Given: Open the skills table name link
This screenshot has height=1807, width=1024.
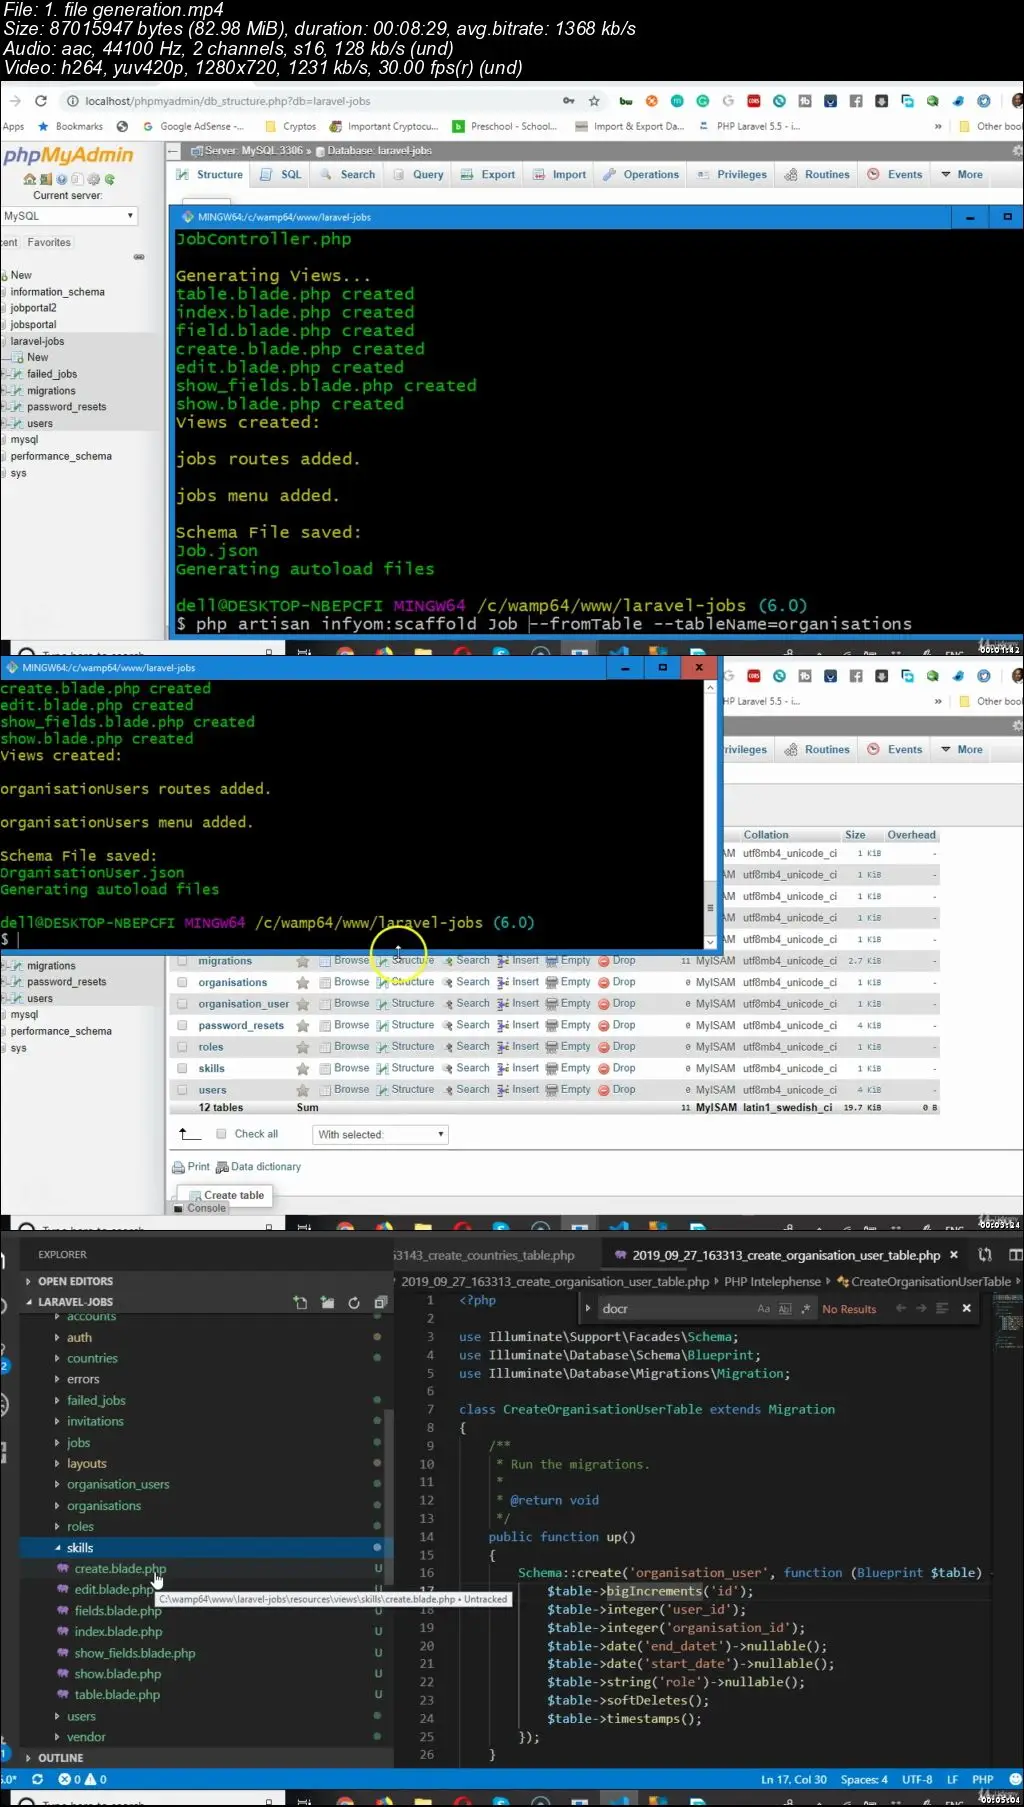Looking at the screenshot, I should 211,1069.
